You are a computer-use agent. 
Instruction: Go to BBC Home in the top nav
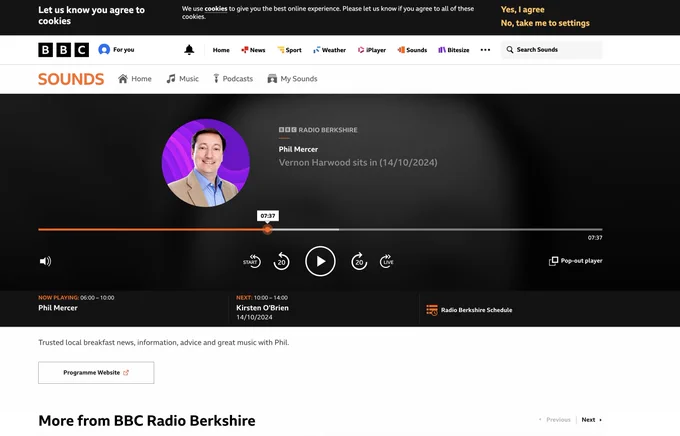pos(221,50)
